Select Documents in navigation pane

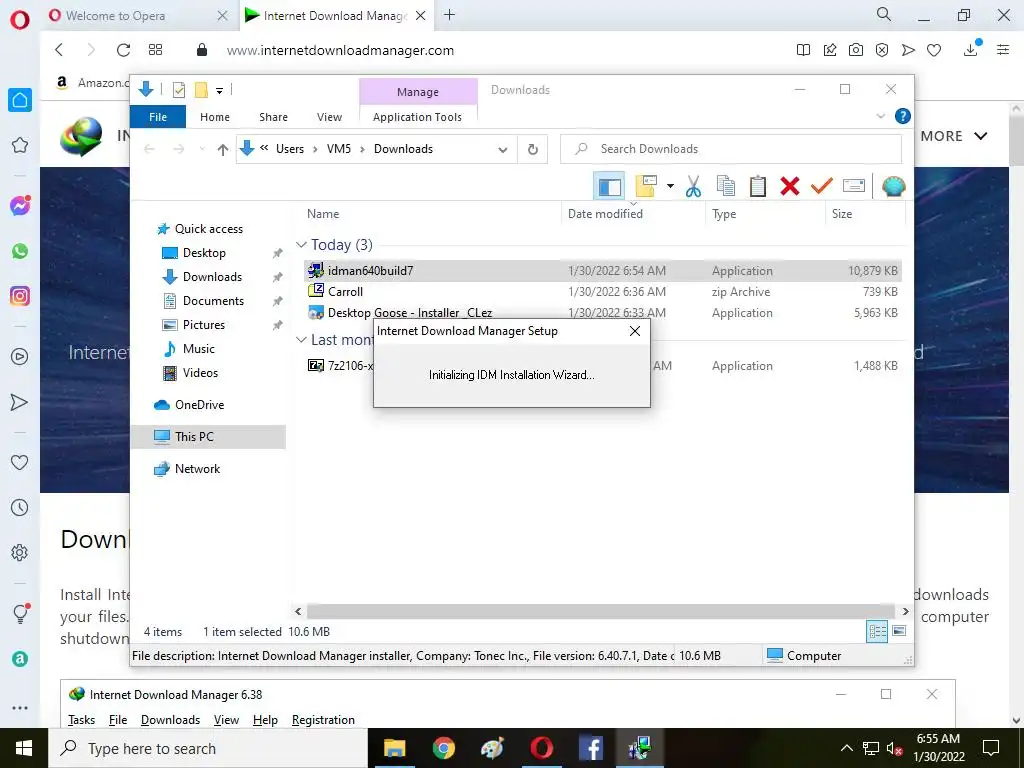tap(214, 301)
